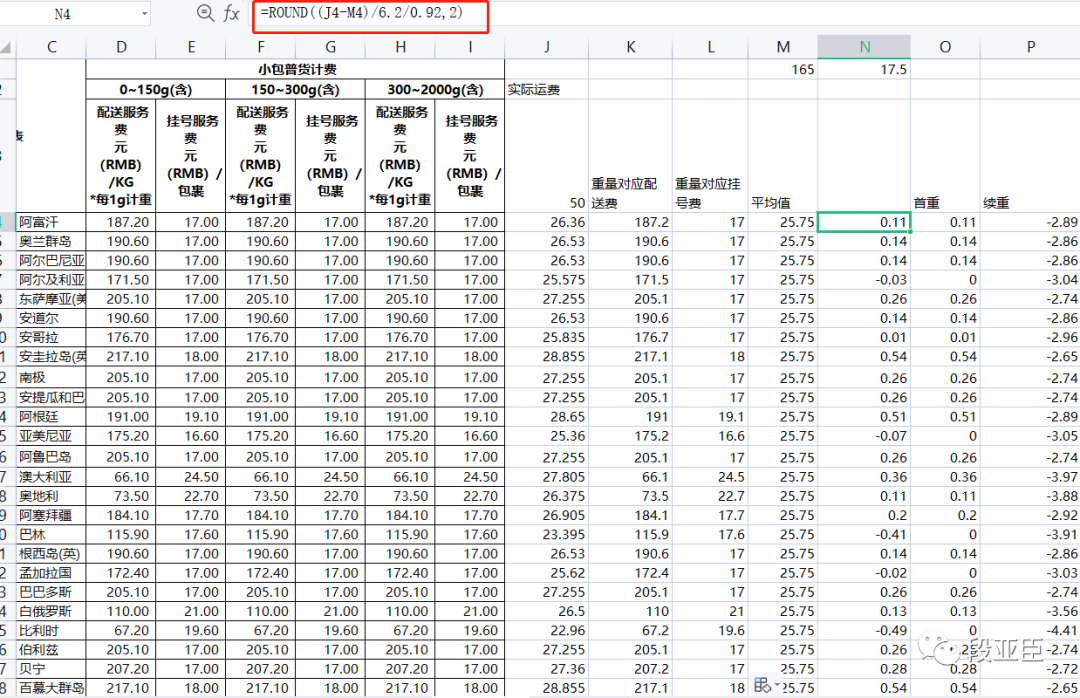Select column N header
The height and width of the screenshot is (698, 1080).
864,47
